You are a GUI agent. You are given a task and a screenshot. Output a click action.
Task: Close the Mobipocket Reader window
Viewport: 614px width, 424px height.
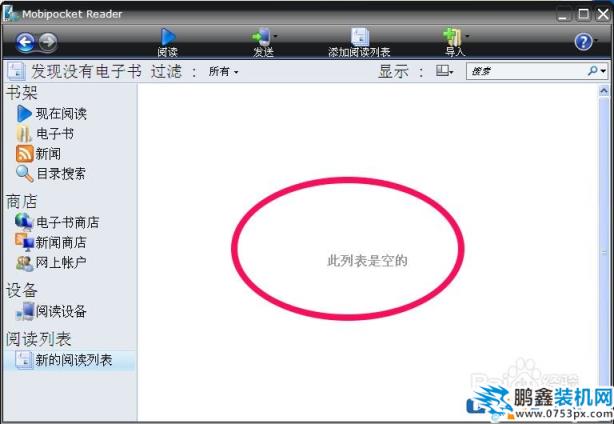pyautogui.click(x=603, y=14)
